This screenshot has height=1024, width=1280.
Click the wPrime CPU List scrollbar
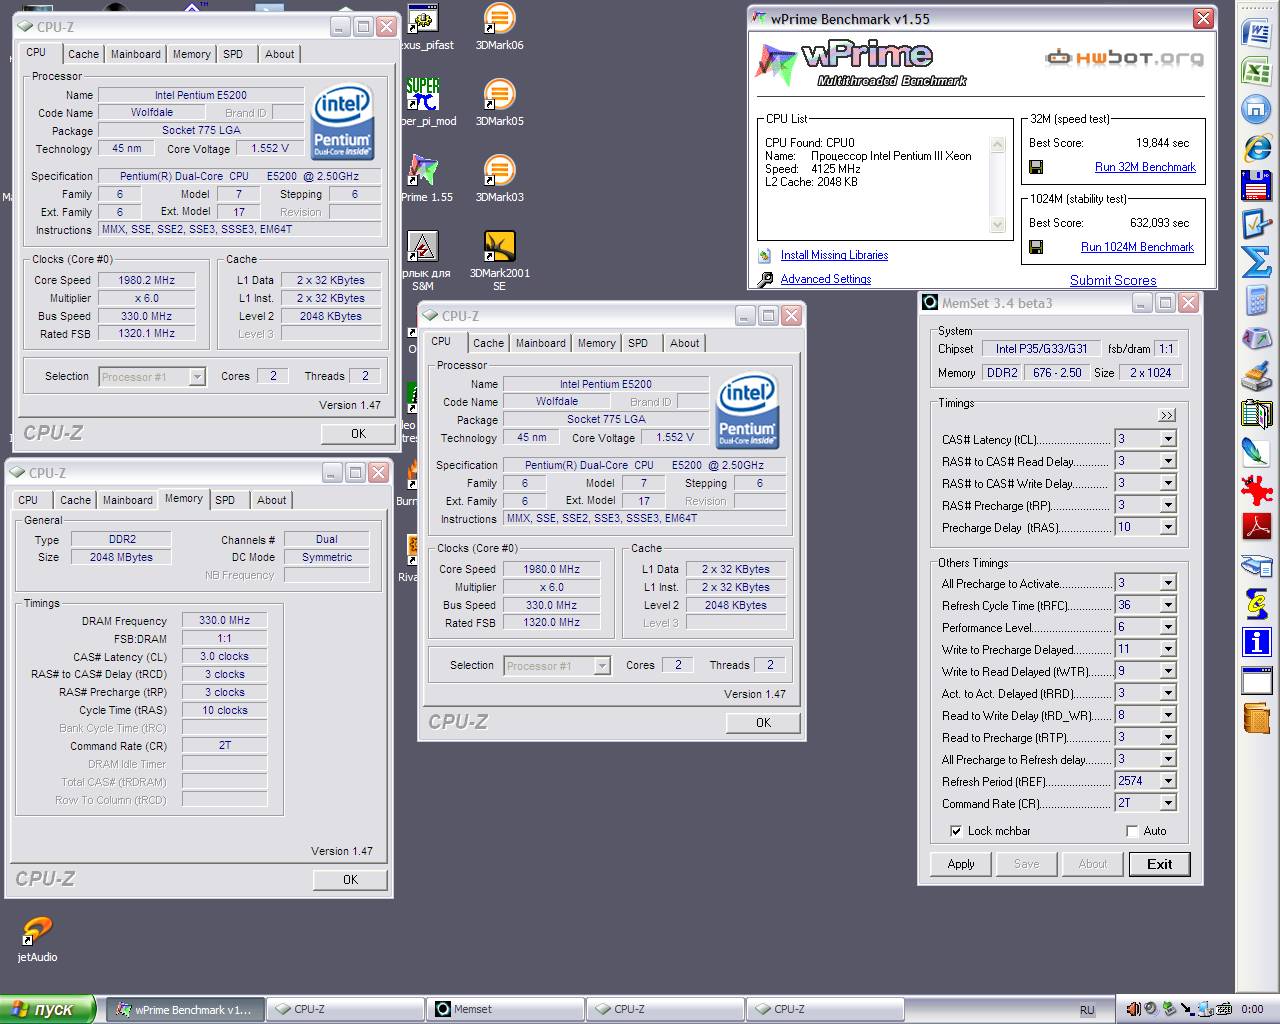click(997, 185)
